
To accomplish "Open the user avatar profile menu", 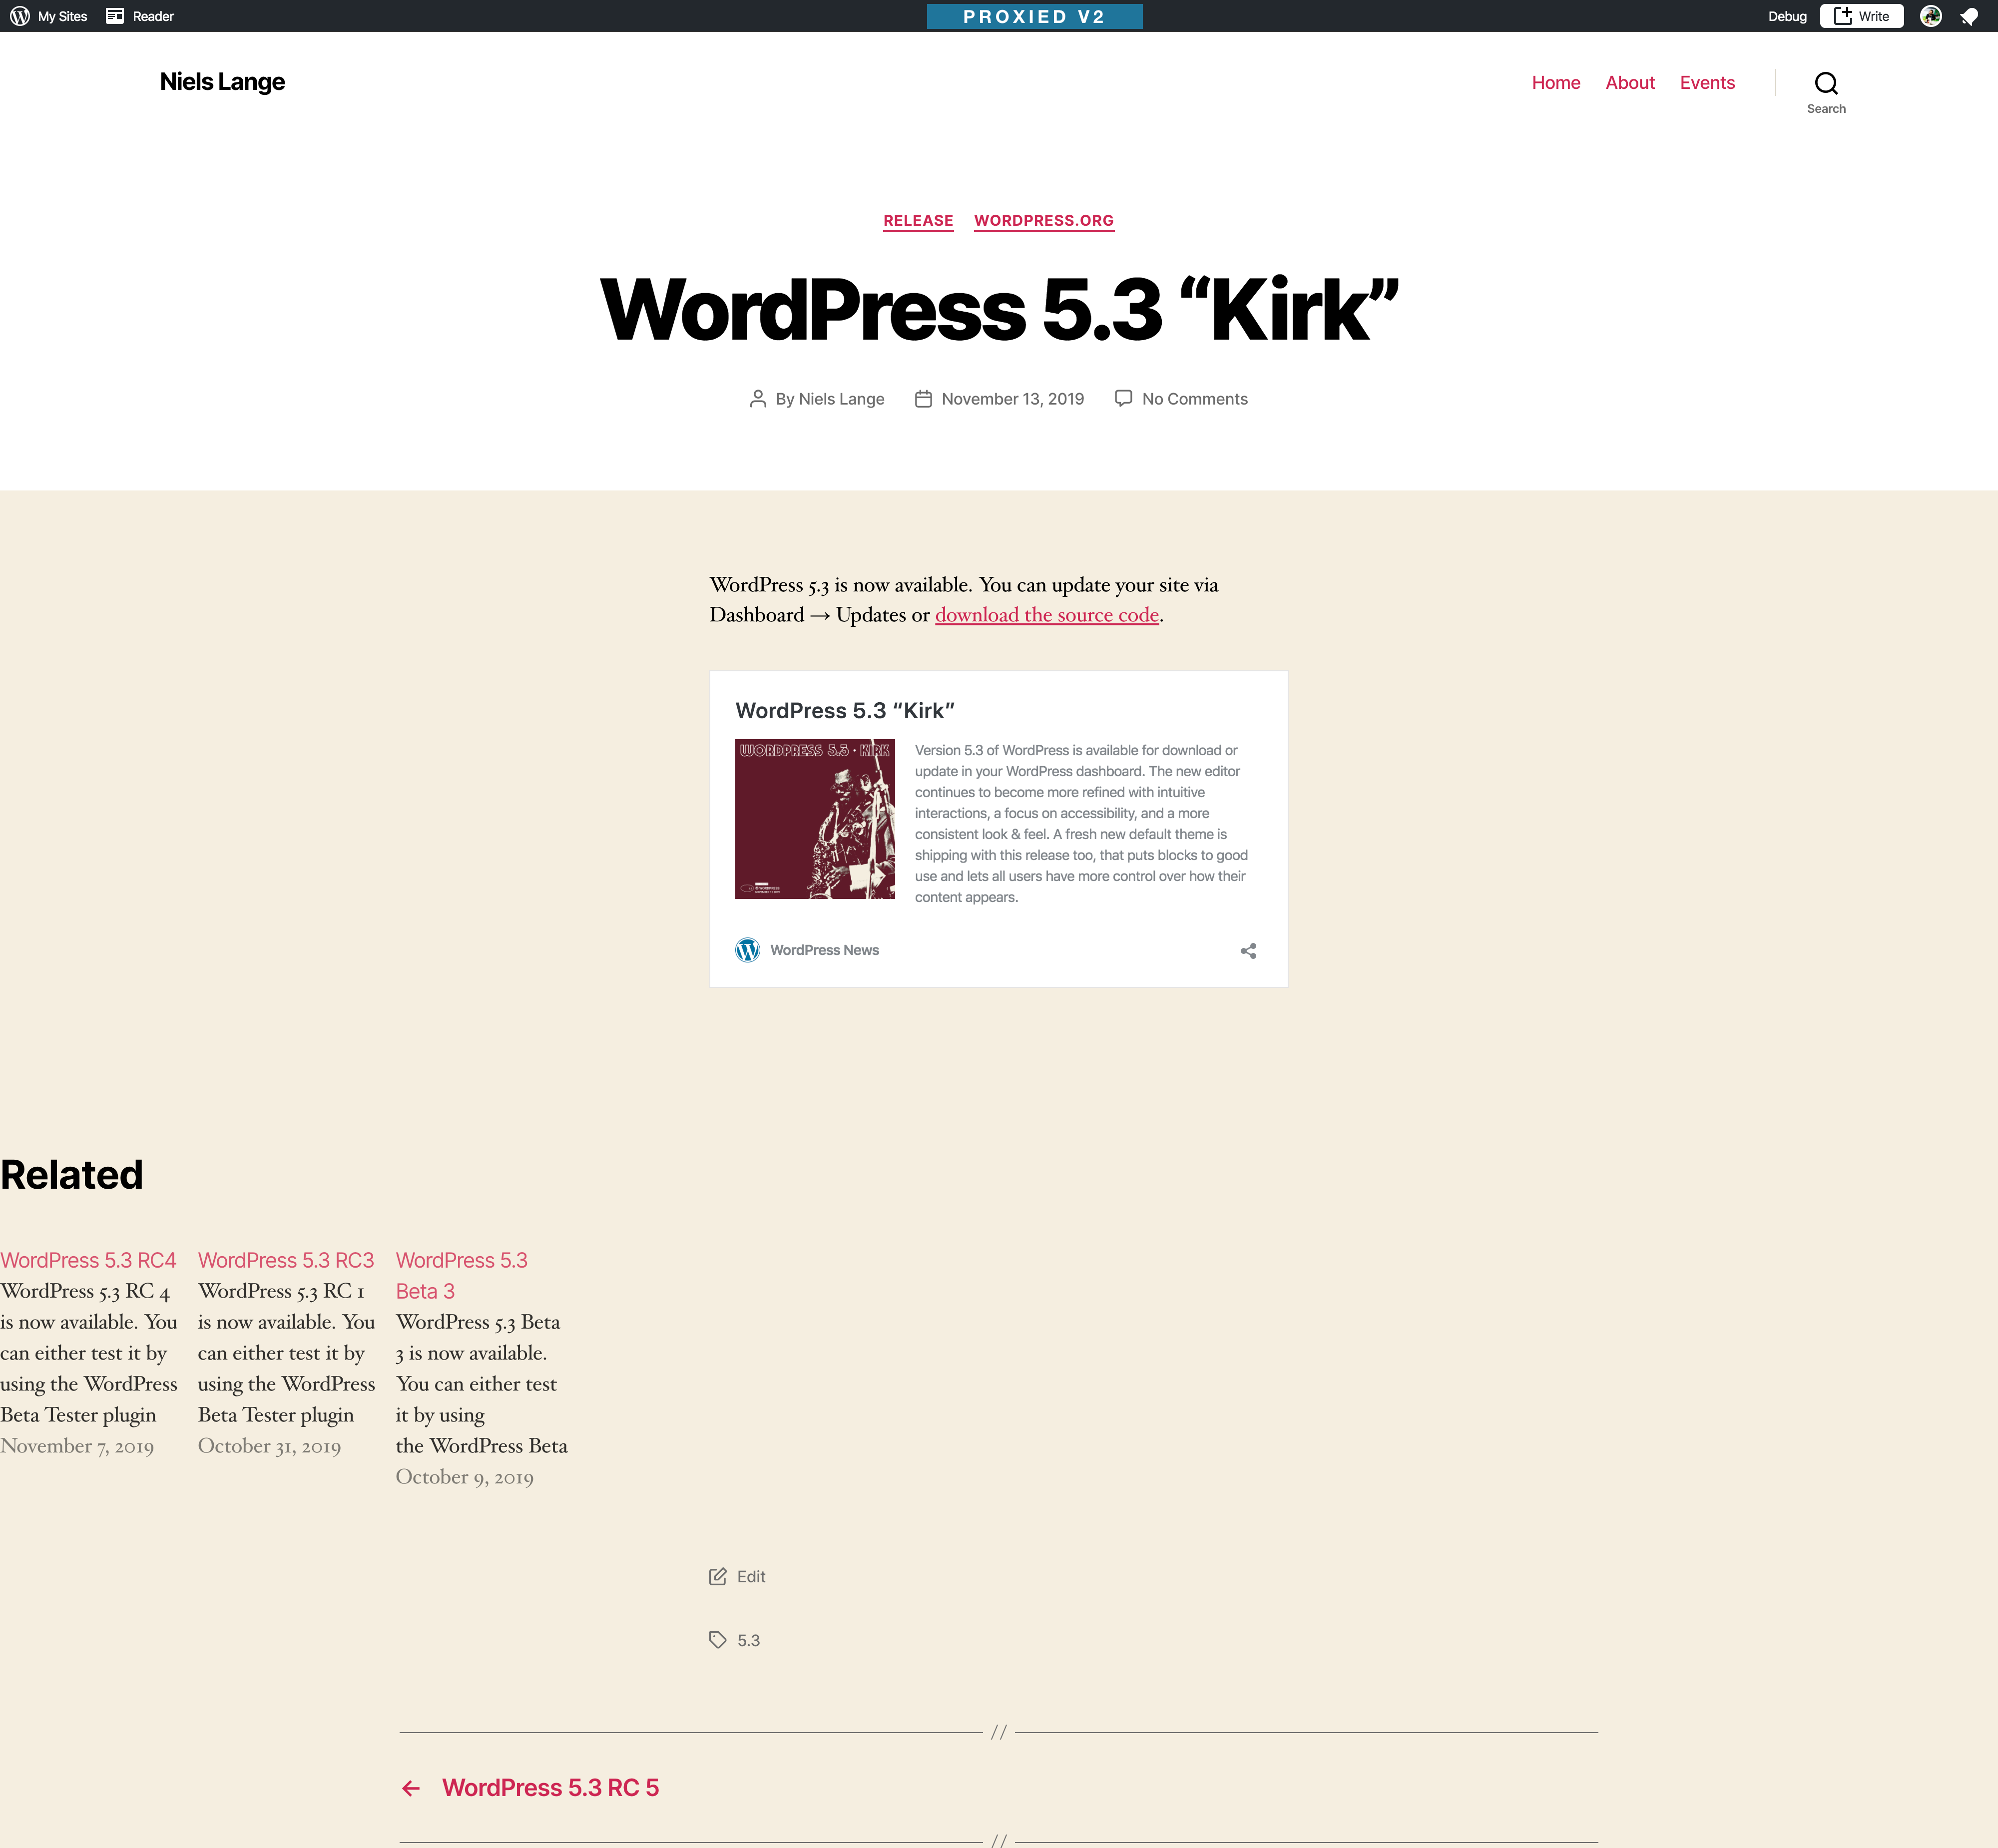I will click(x=1931, y=16).
